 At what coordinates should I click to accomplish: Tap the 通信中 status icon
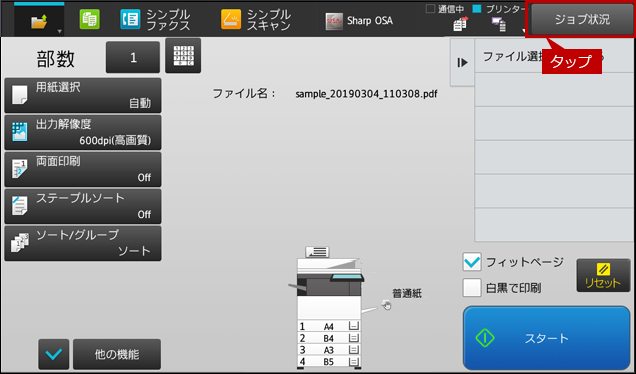coord(460,24)
